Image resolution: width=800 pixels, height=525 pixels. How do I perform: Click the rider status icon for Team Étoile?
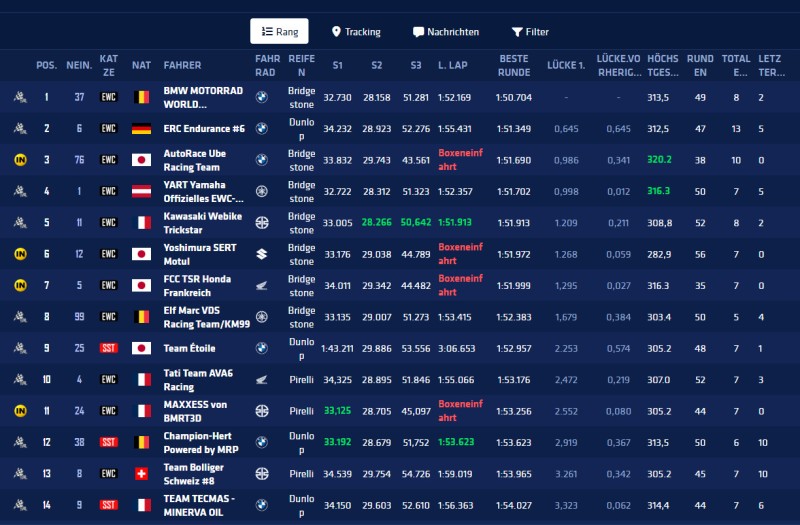pos(20,348)
